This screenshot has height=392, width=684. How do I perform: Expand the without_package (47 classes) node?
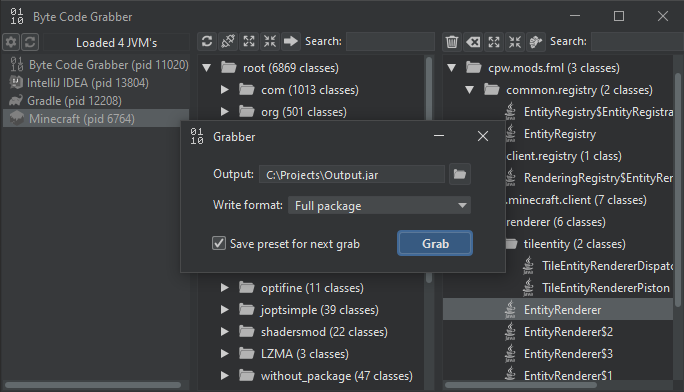225,376
